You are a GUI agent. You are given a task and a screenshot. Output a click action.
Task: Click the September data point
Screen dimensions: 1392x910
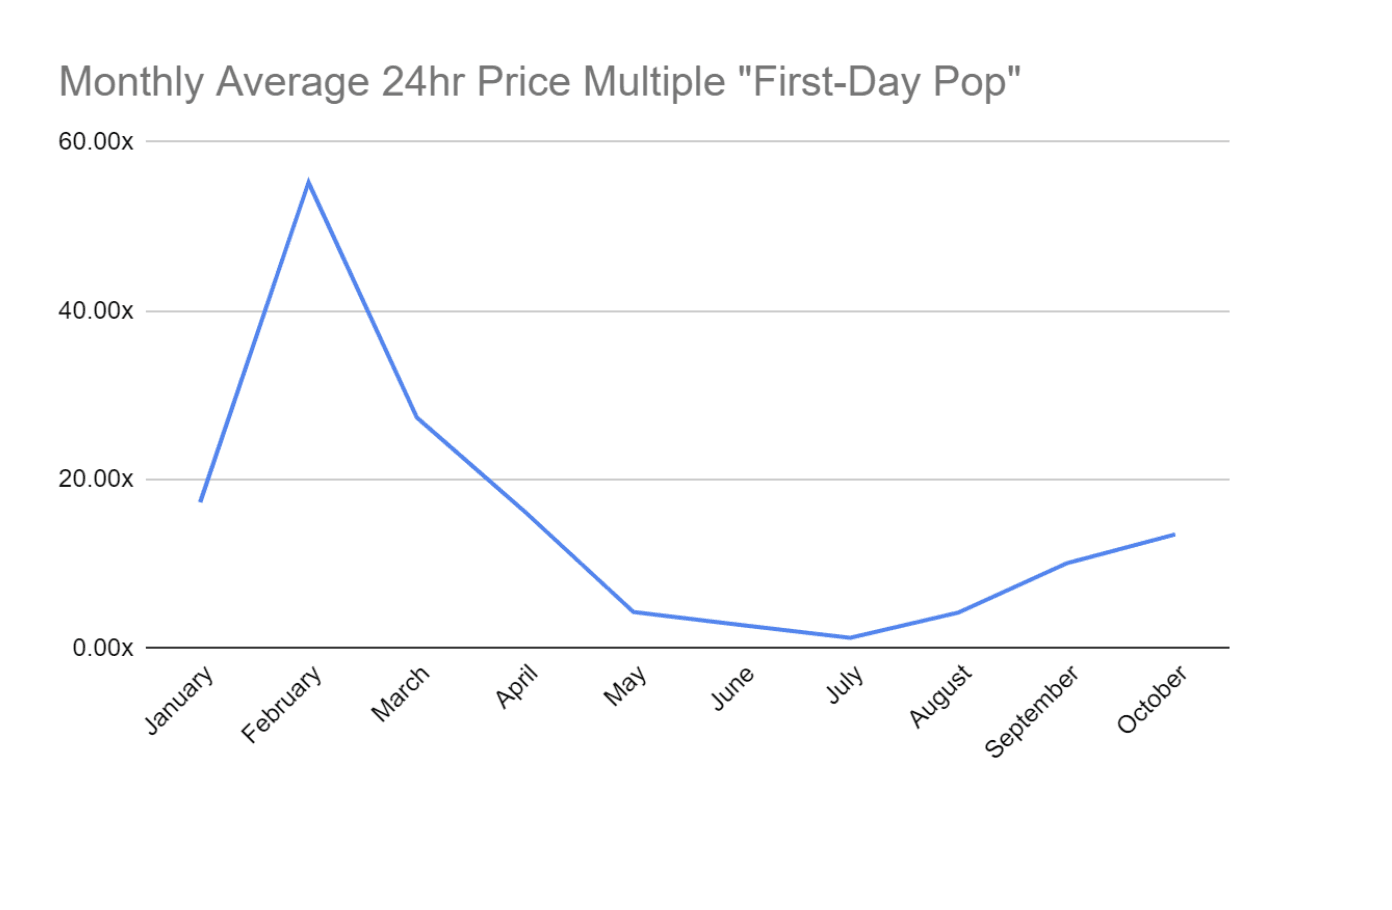(x=1066, y=563)
